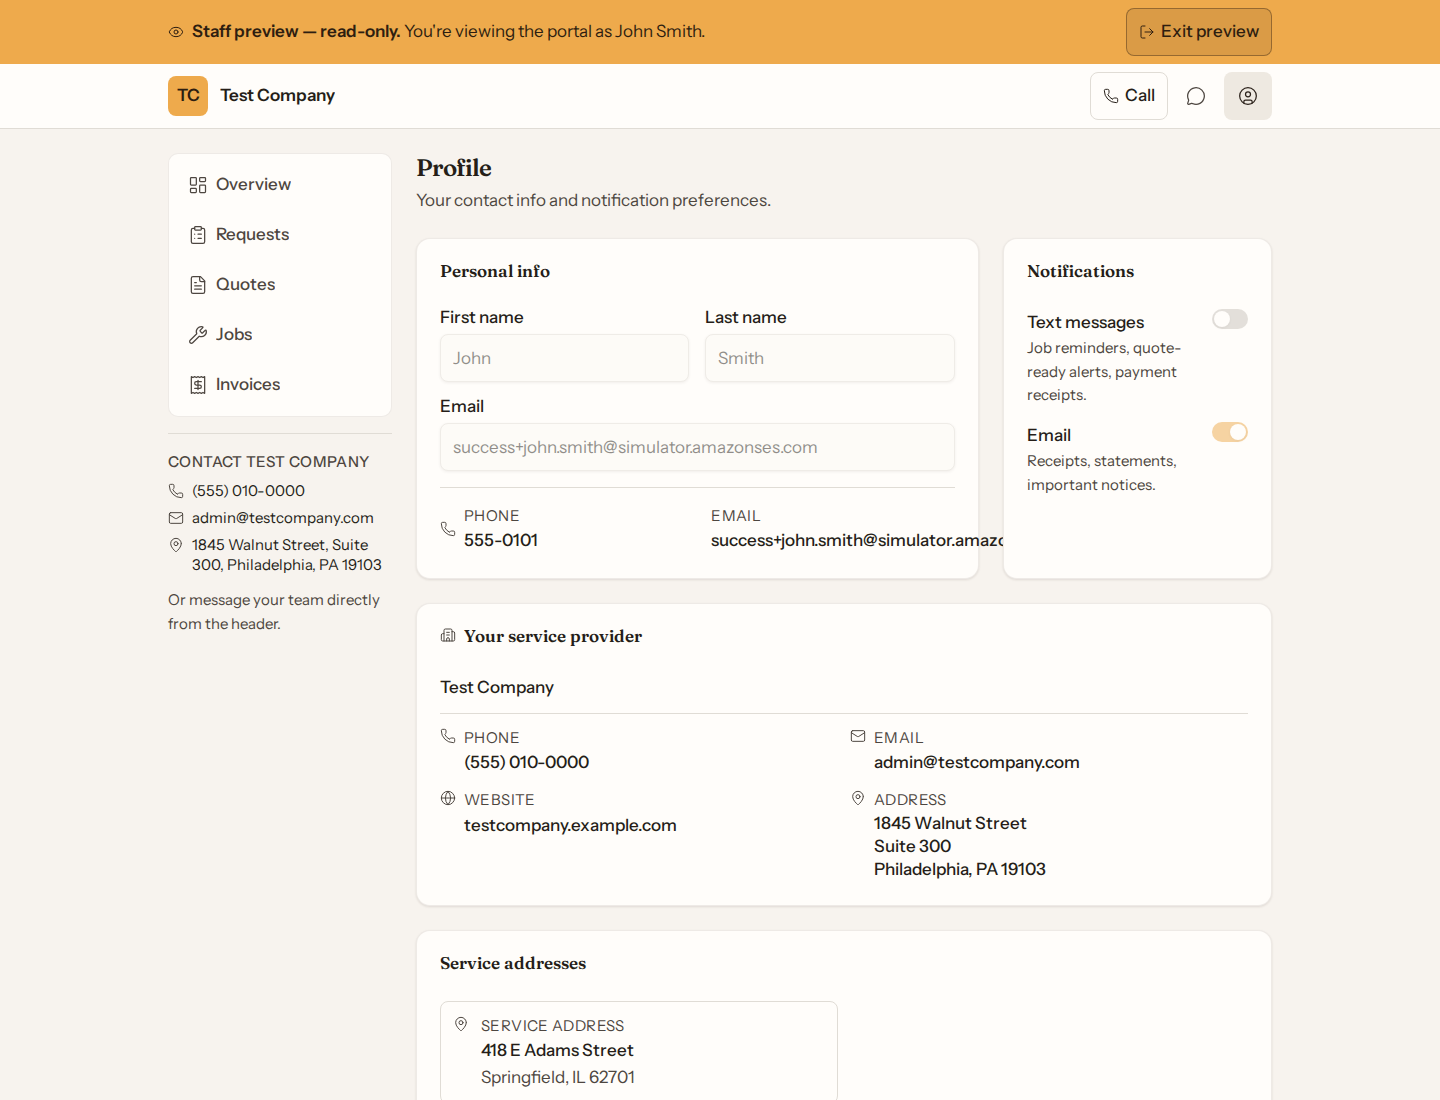This screenshot has width=1440, height=1100.
Task: Open testcompany.example.com website link
Action: click(x=570, y=826)
